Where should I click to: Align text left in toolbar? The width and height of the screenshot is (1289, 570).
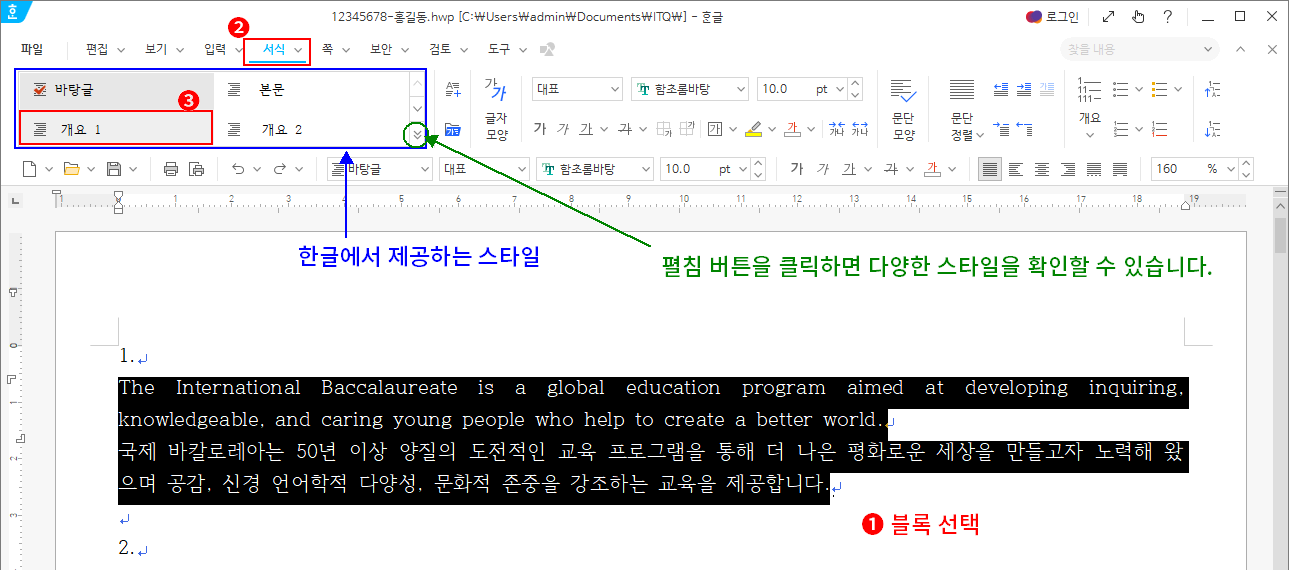pyautogui.click(x=1016, y=169)
